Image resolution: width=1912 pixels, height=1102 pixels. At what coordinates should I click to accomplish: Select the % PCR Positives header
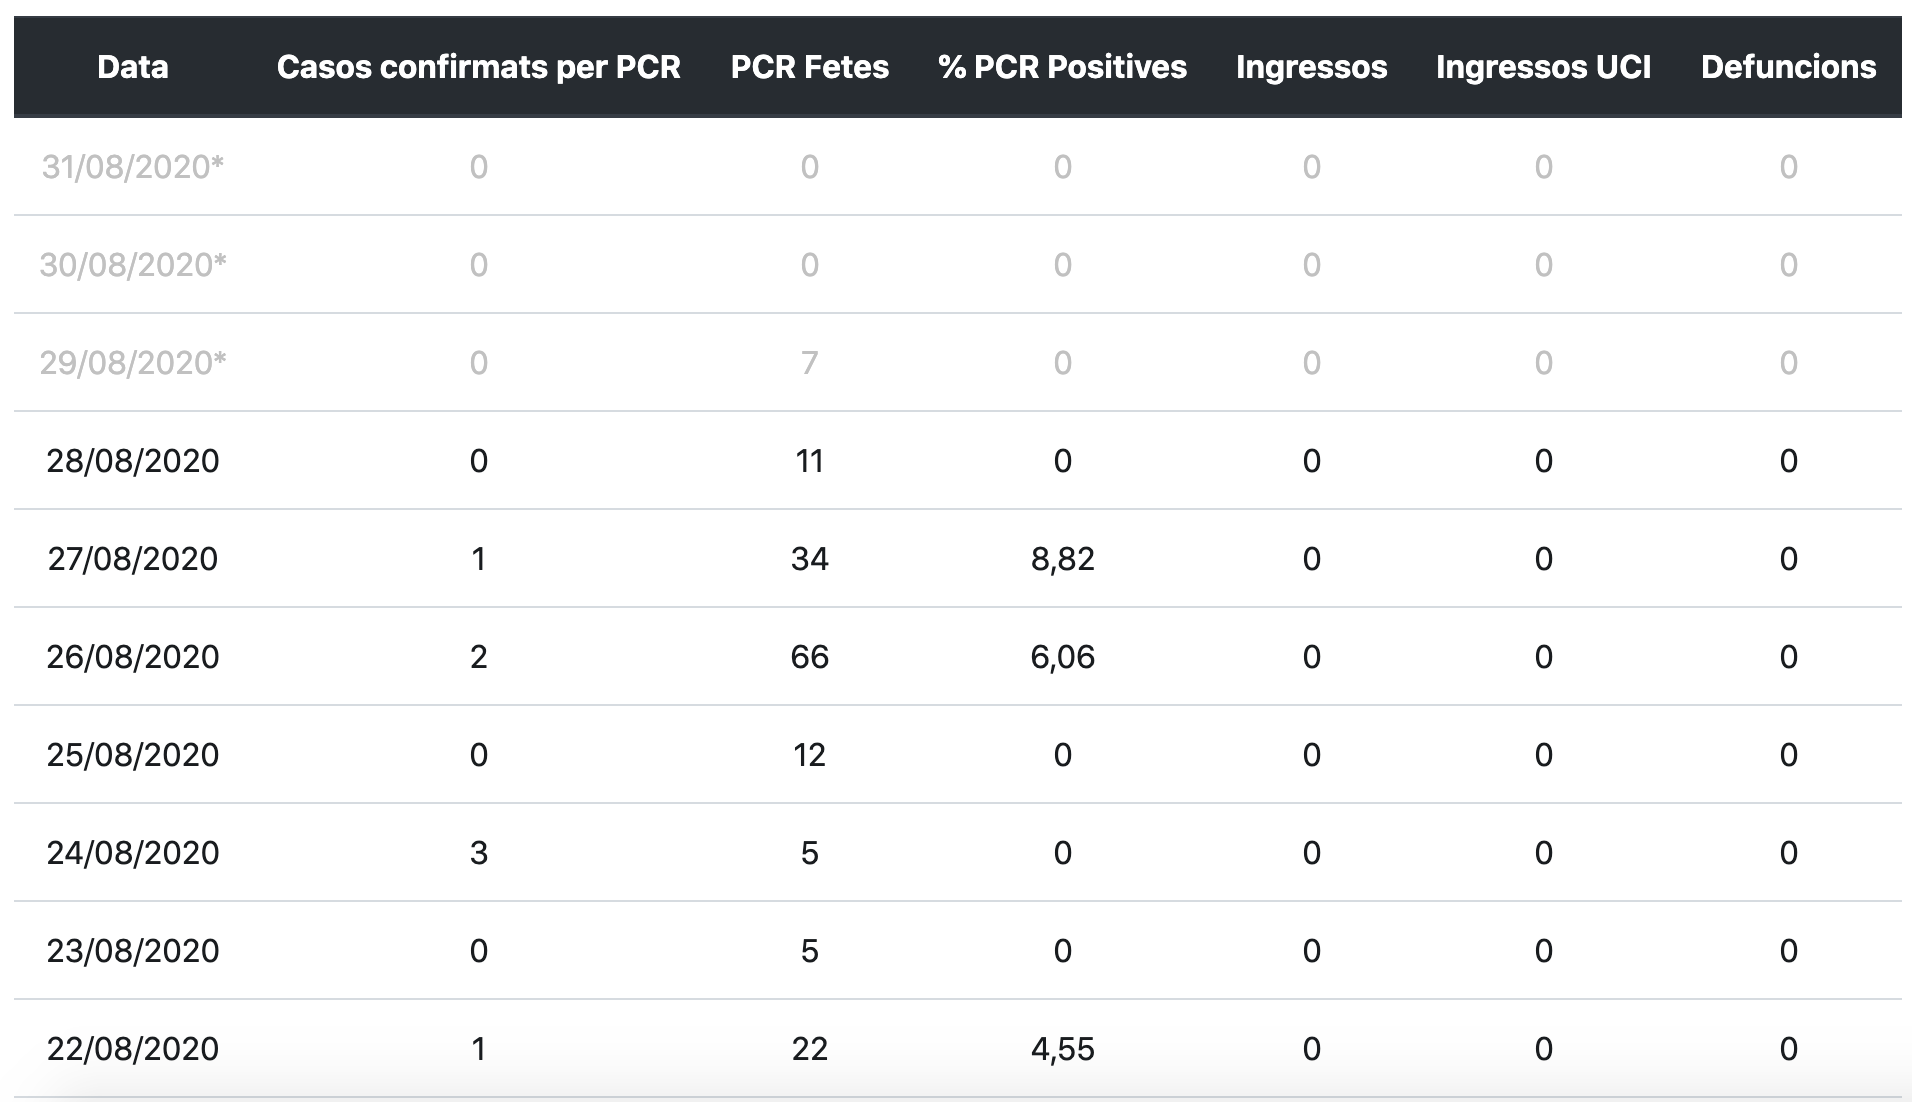tap(1062, 67)
